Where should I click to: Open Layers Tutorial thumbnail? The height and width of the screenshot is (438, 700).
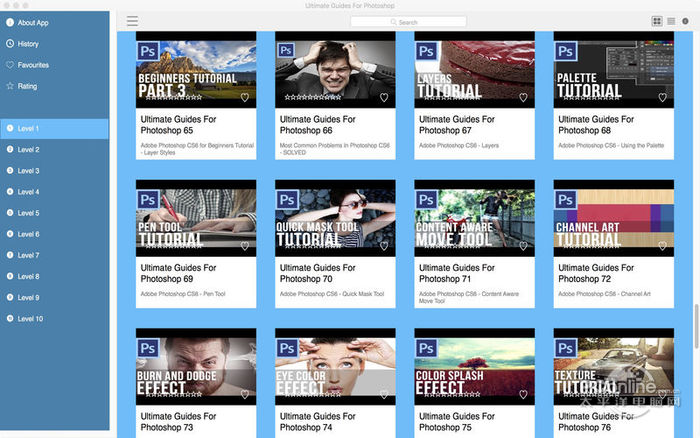[475, 69]
